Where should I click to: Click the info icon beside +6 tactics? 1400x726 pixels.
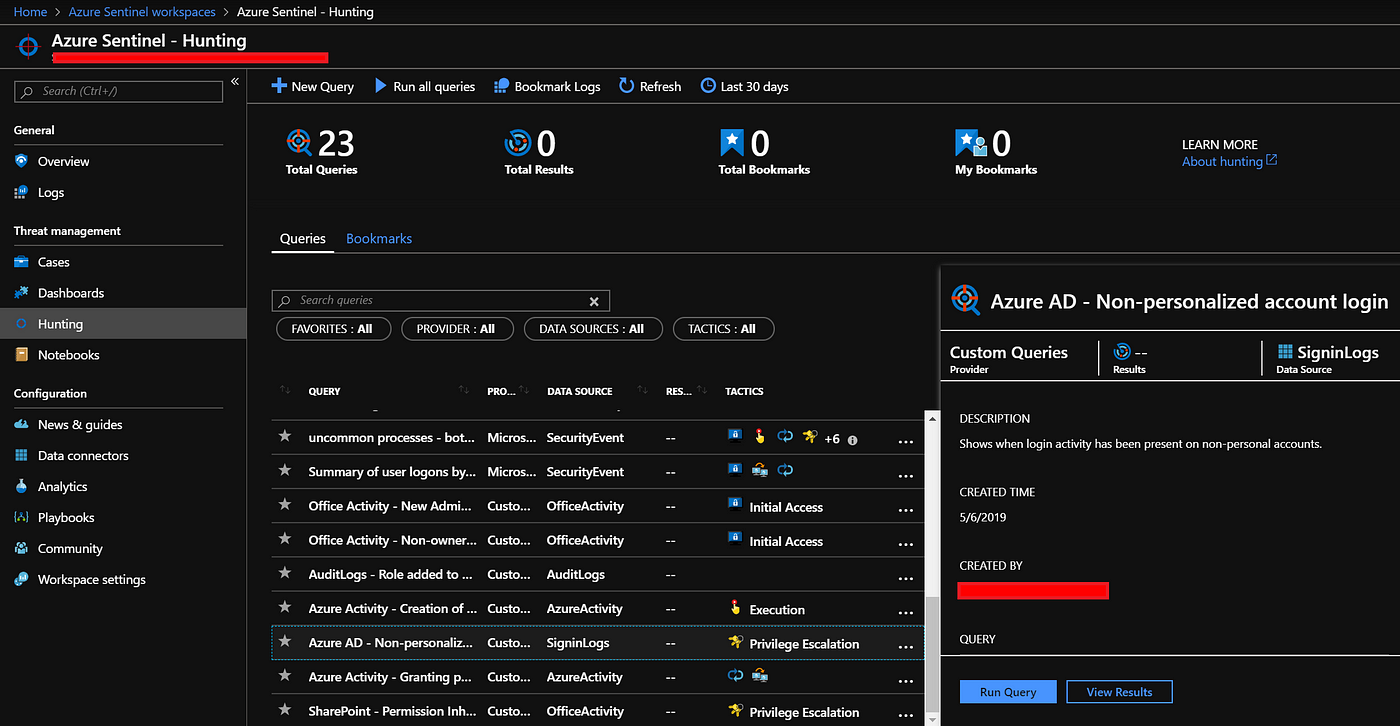(x=852, y=438)
